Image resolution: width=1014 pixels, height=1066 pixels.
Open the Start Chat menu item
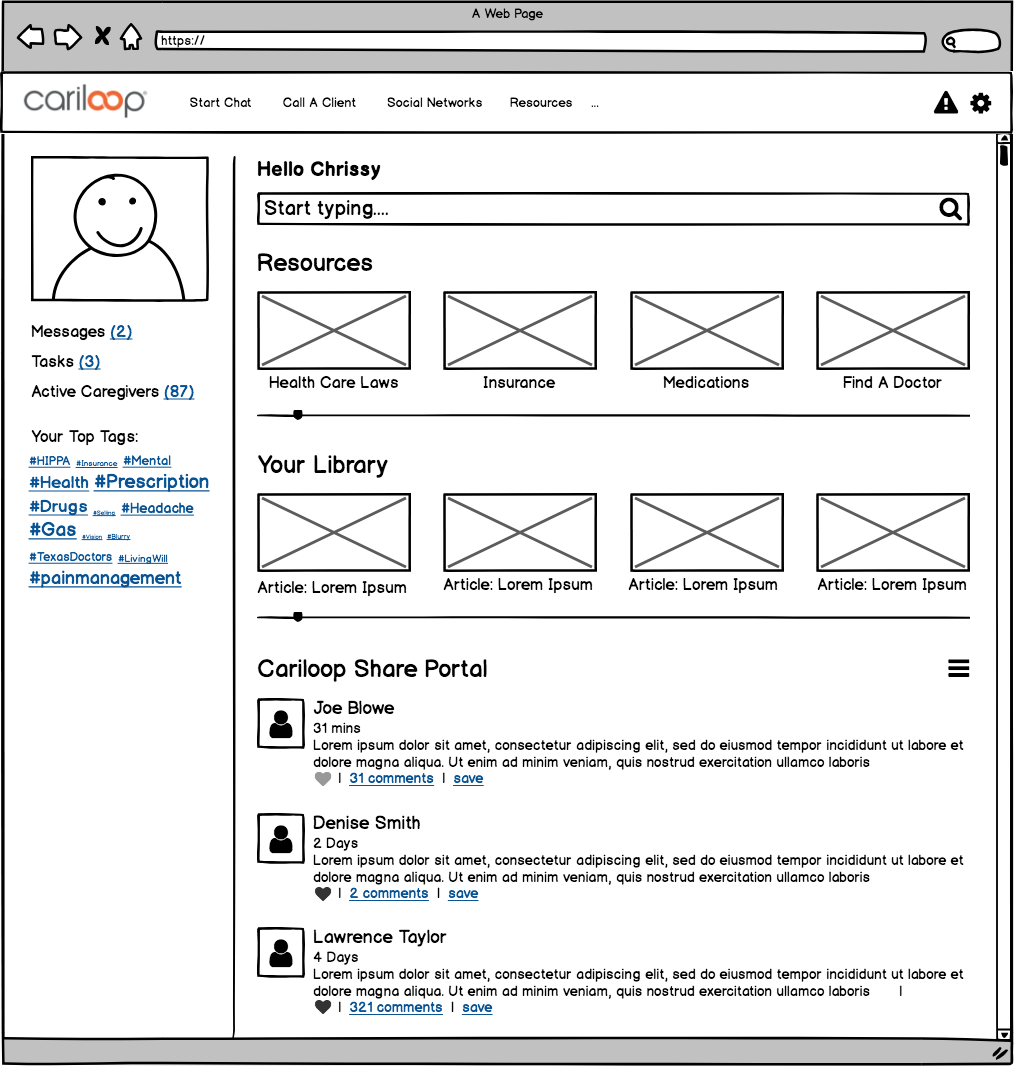pos(220,103)
